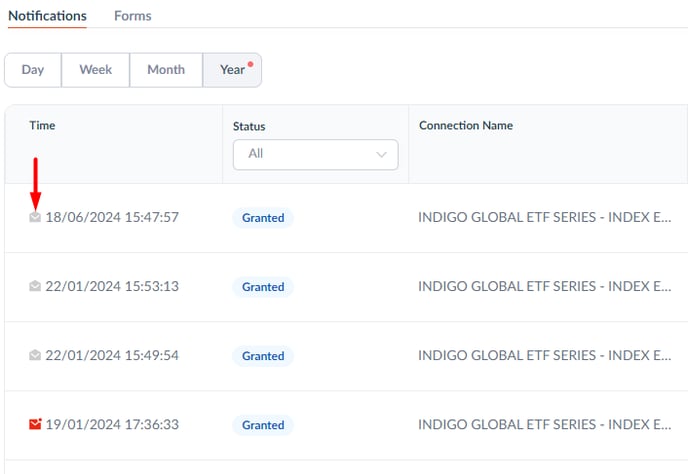Switch to the Forms tab

(133, 16)
